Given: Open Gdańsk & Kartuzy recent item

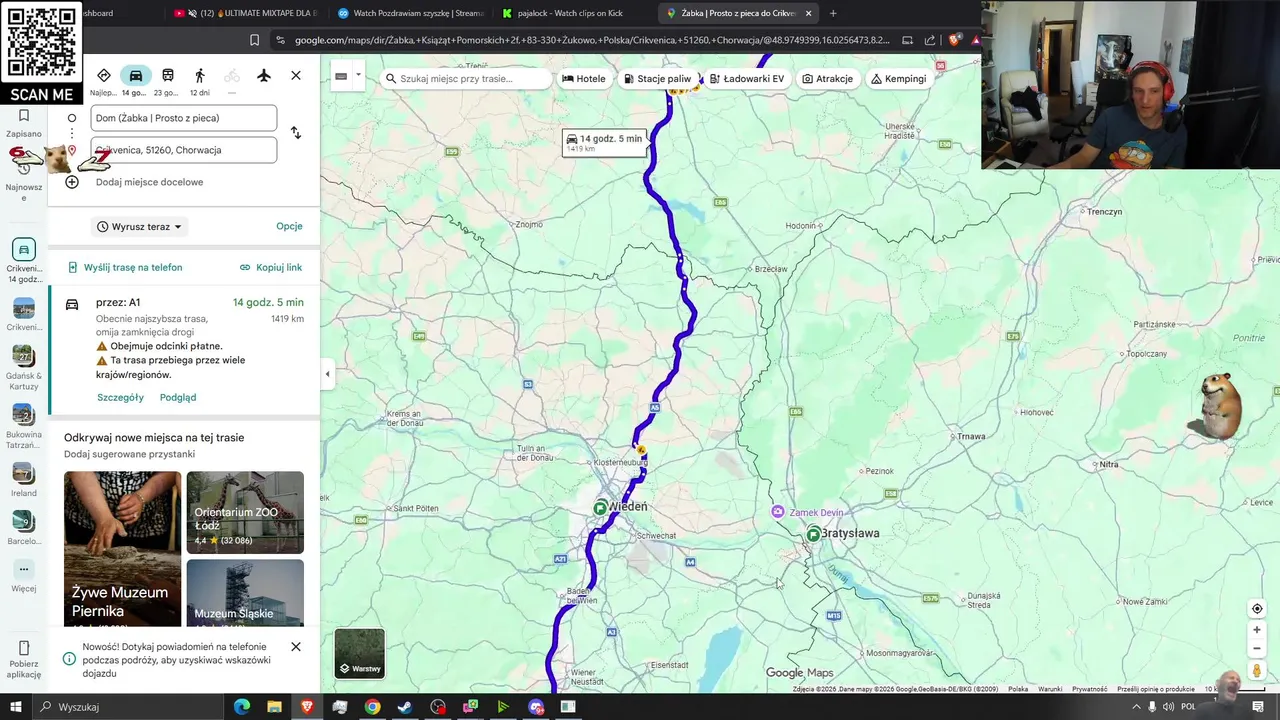Looking at the screenshot, I should coord(24,369).
